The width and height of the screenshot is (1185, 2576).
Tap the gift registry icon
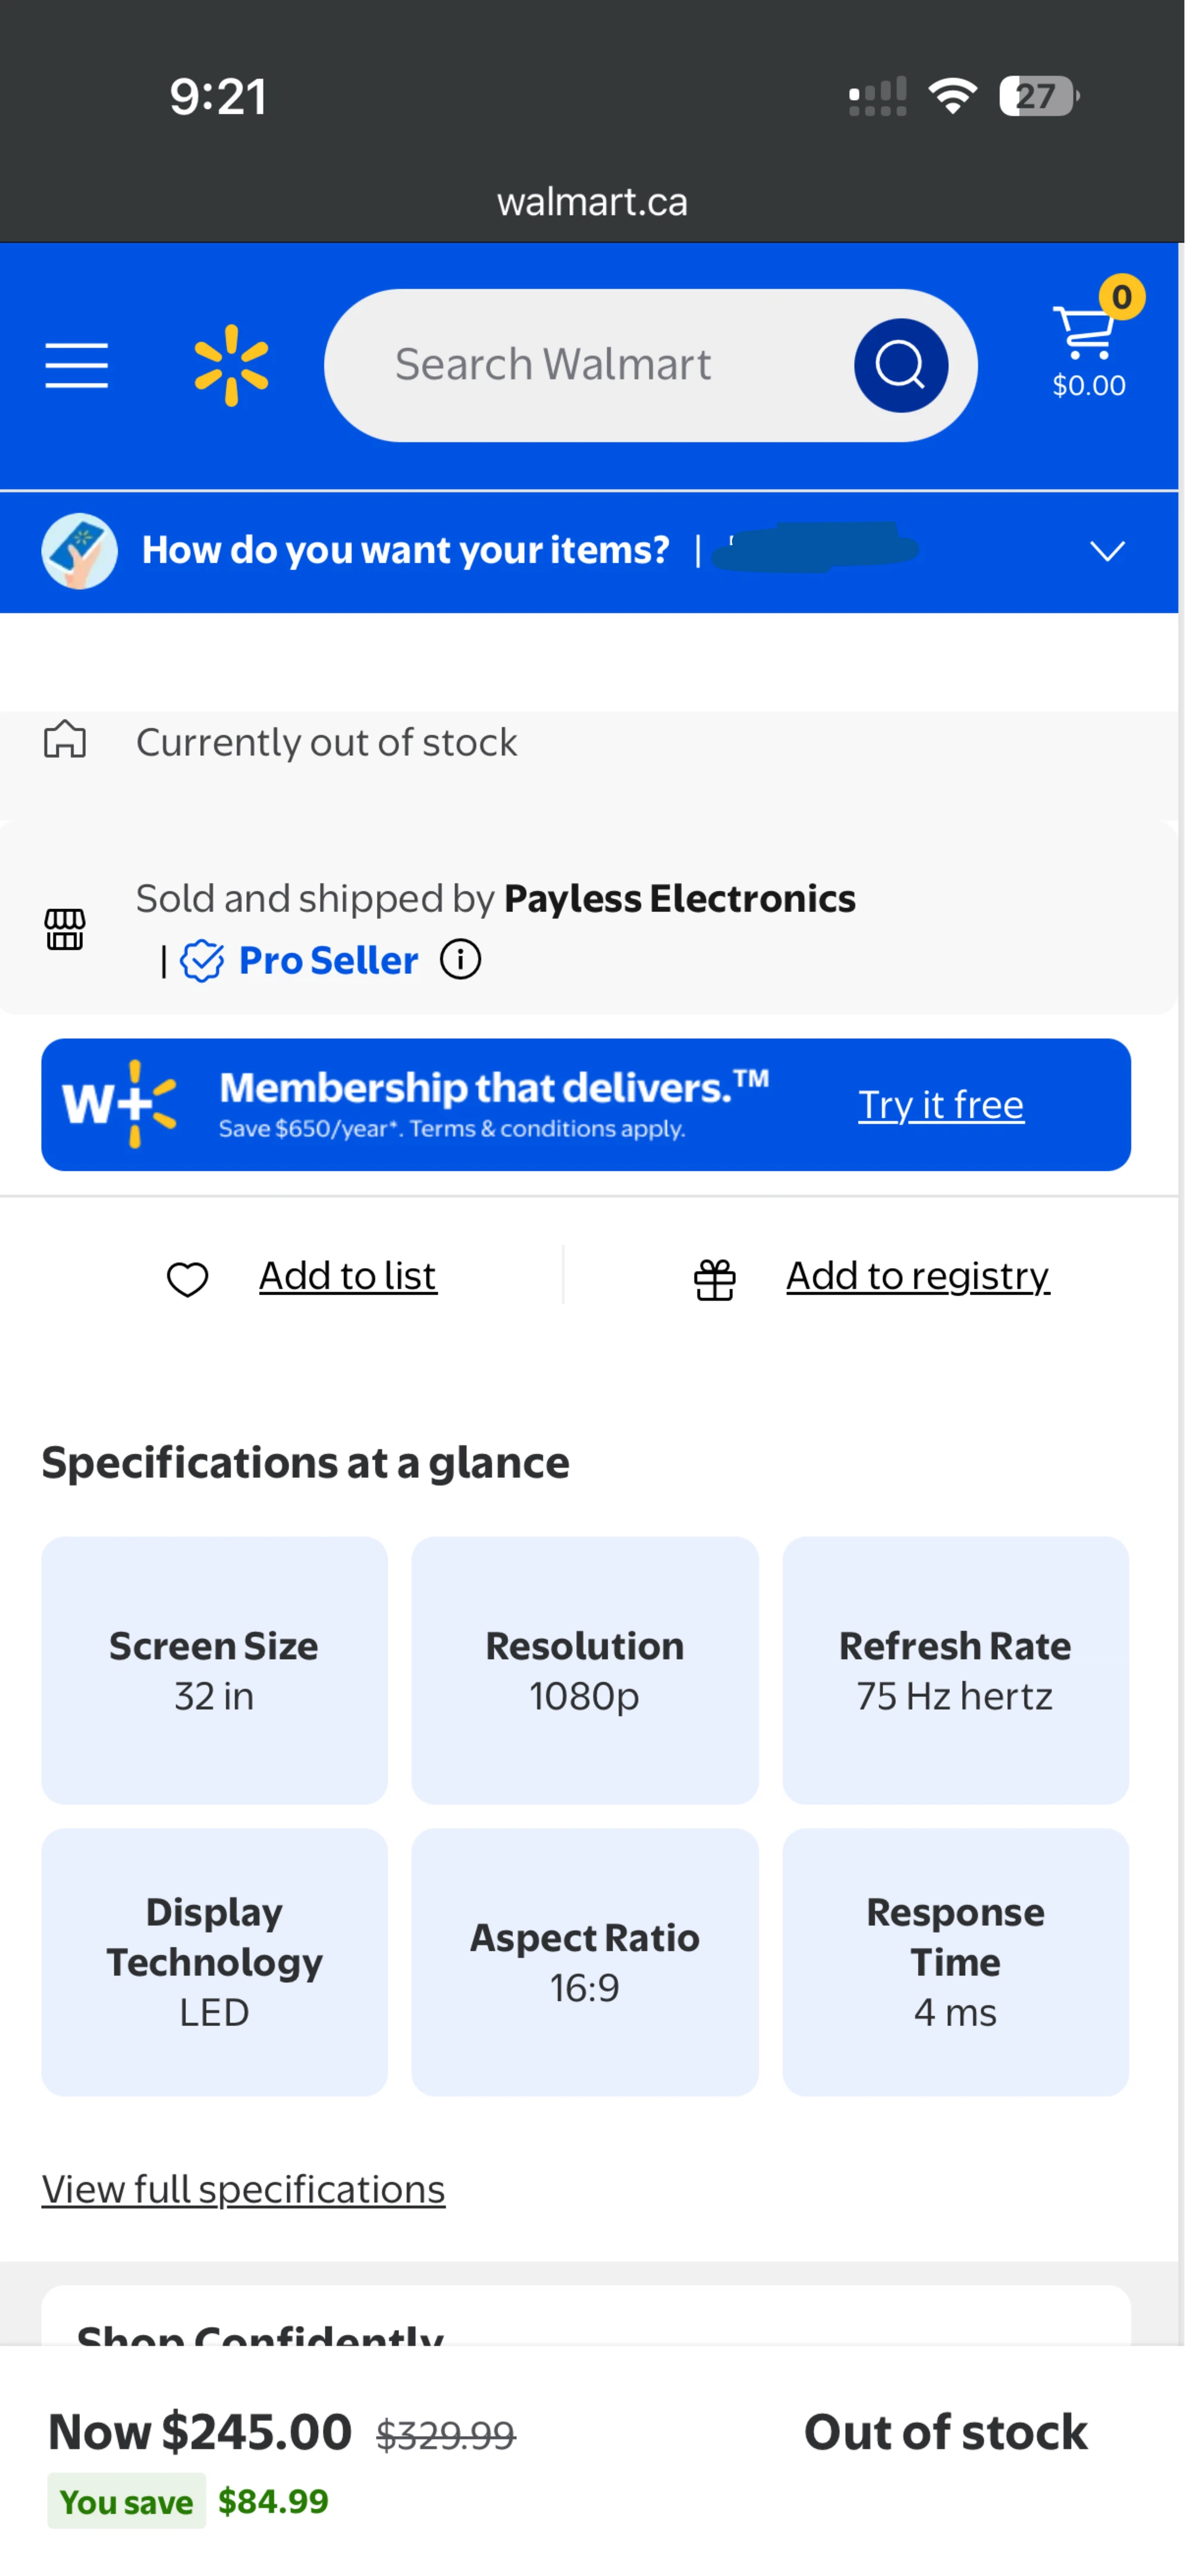(715, 1279)
